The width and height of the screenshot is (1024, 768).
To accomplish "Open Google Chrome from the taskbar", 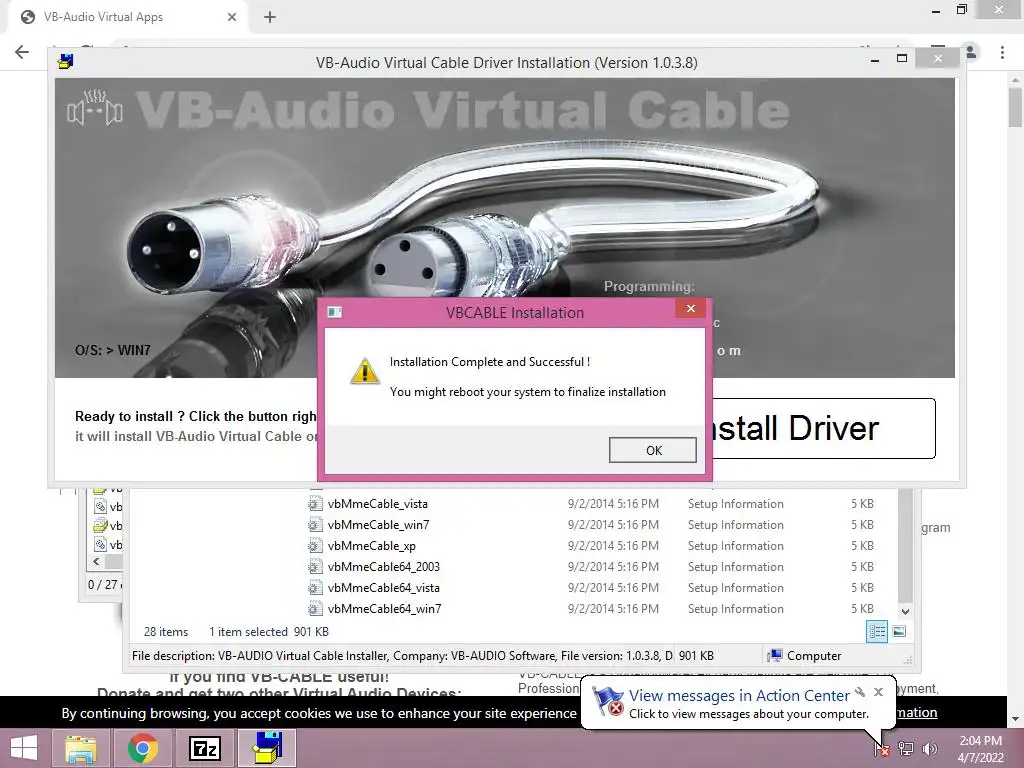I will pos(142,748).
